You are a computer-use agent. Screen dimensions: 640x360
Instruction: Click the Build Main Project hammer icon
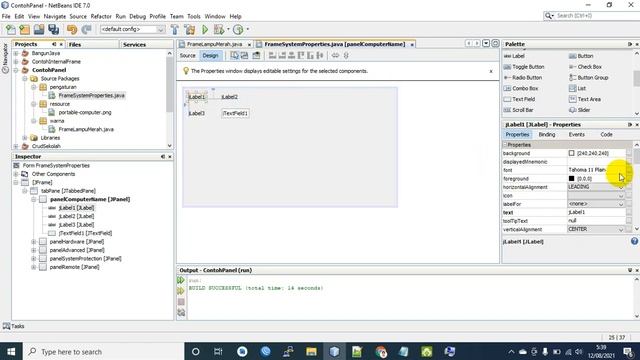click(x=175, y=29)
